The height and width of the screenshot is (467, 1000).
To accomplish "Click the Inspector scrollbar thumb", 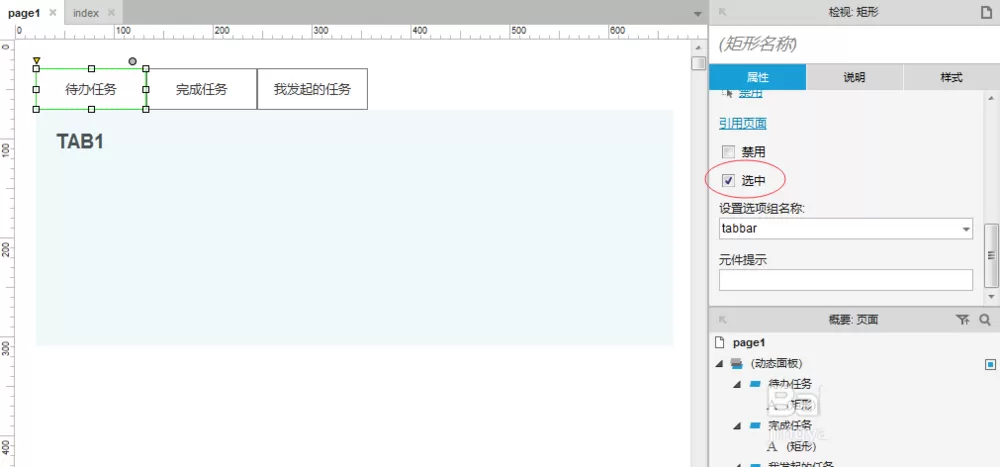I will 991,255.
